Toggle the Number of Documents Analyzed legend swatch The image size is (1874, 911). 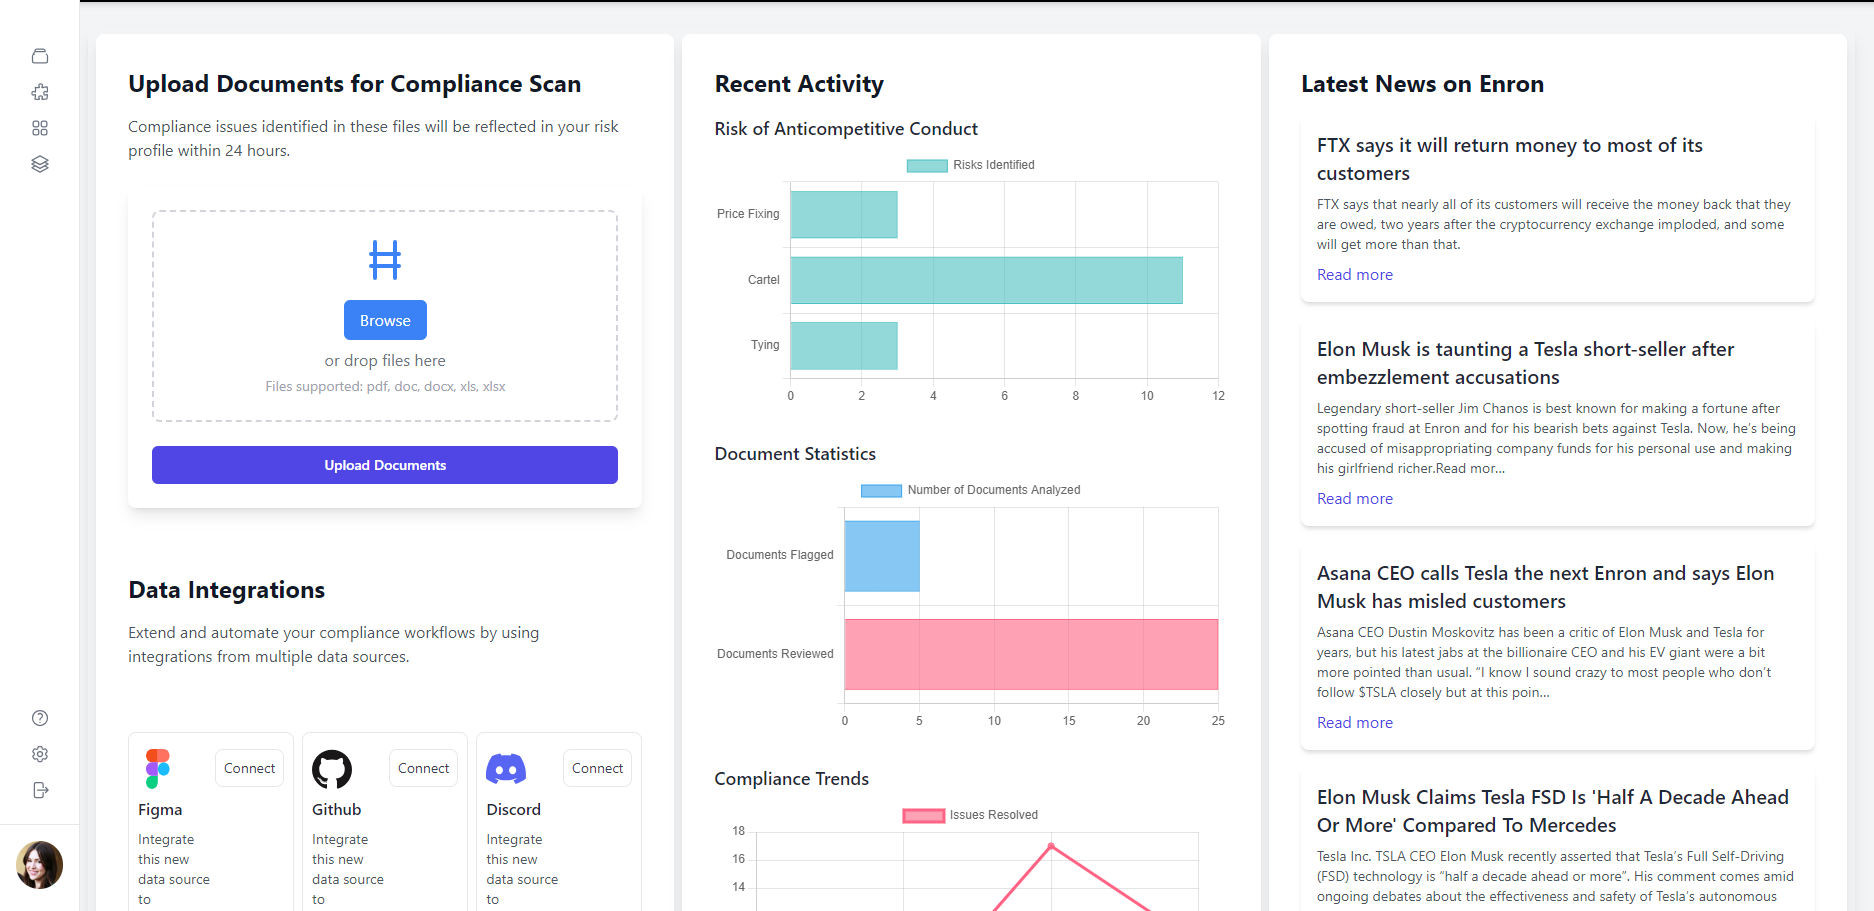881,490
